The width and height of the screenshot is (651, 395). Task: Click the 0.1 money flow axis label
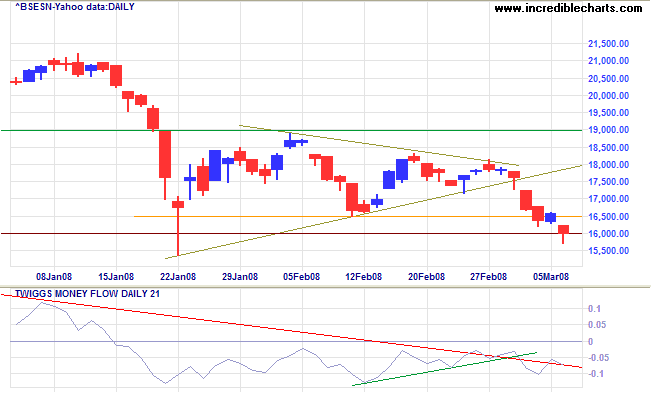(594, 309)
